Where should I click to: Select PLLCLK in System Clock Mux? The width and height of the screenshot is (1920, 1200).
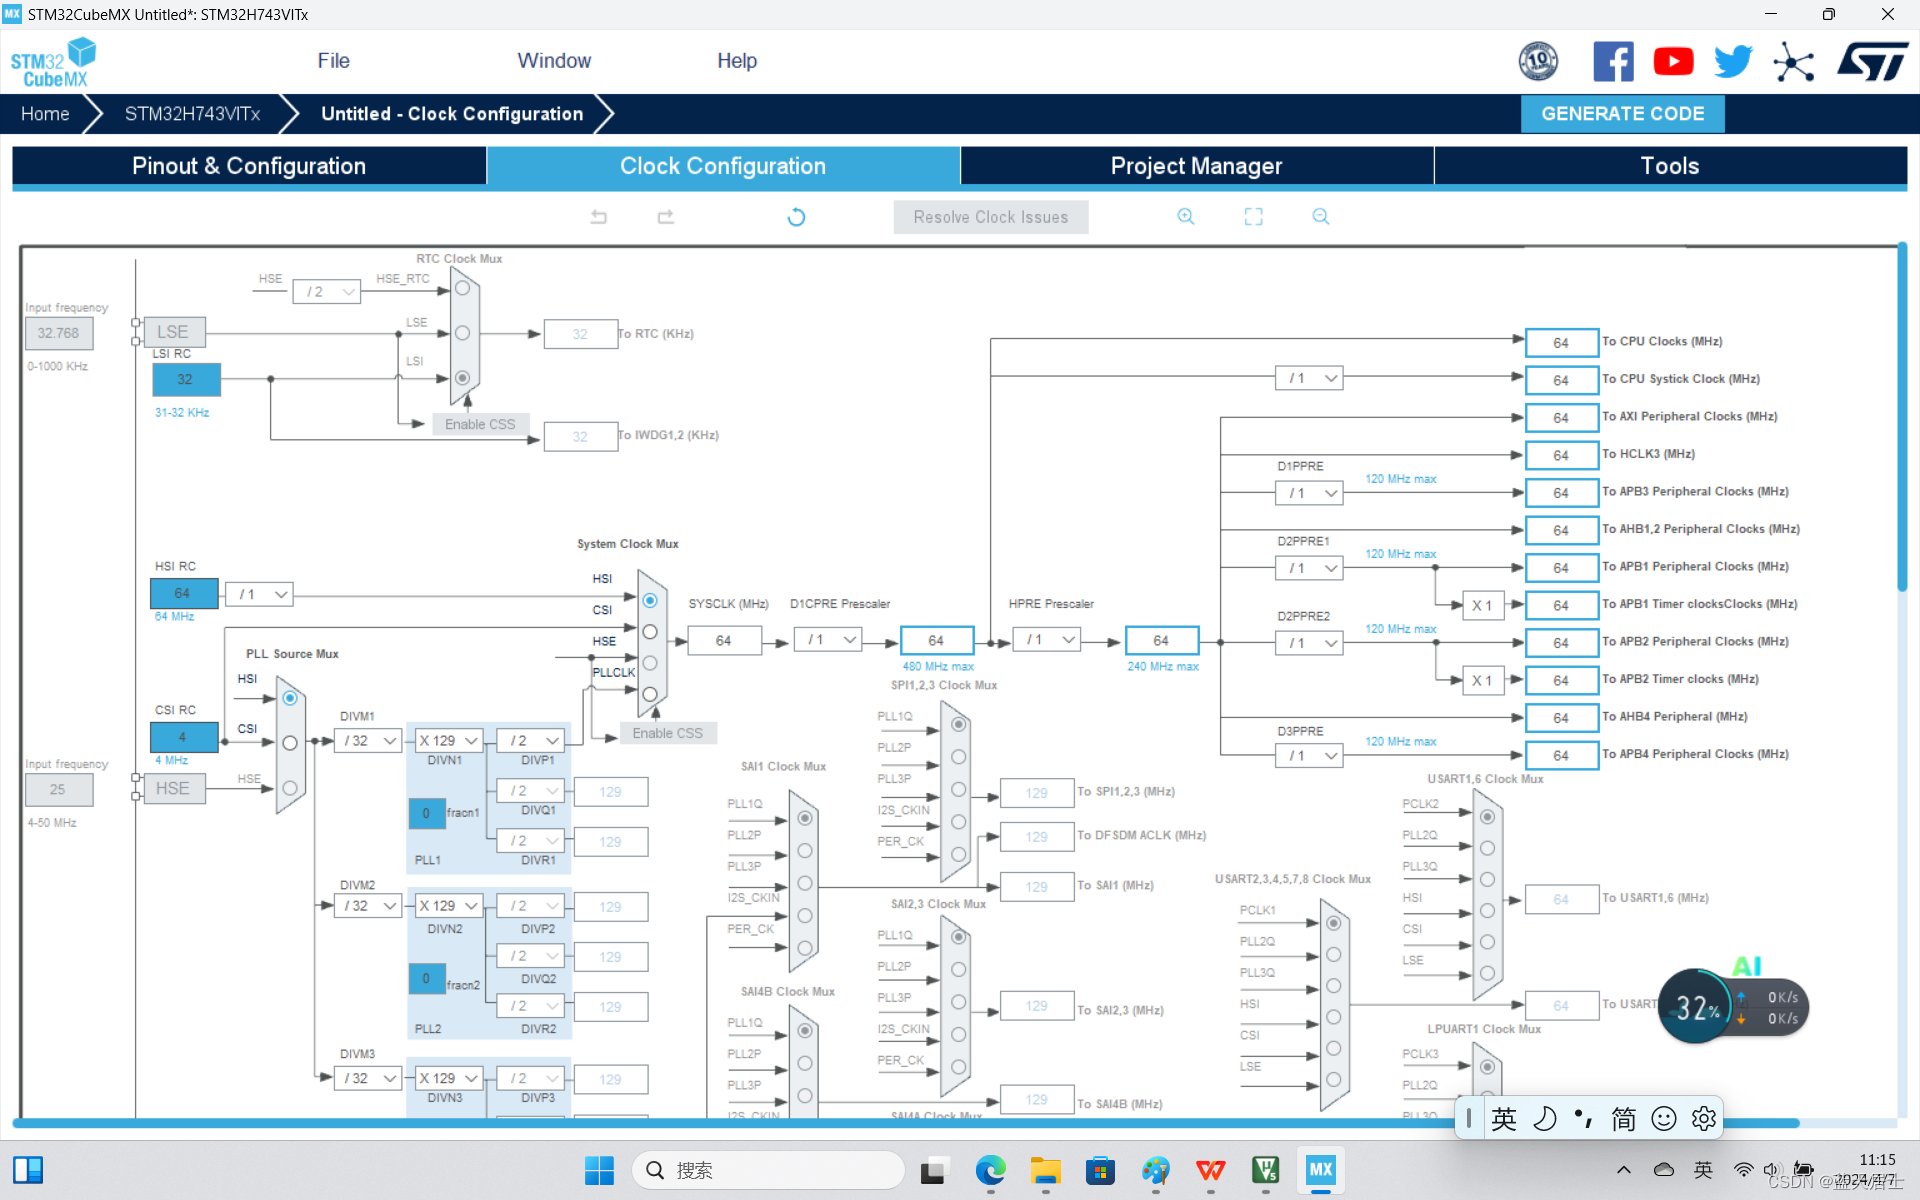click(x=650, y=694)
